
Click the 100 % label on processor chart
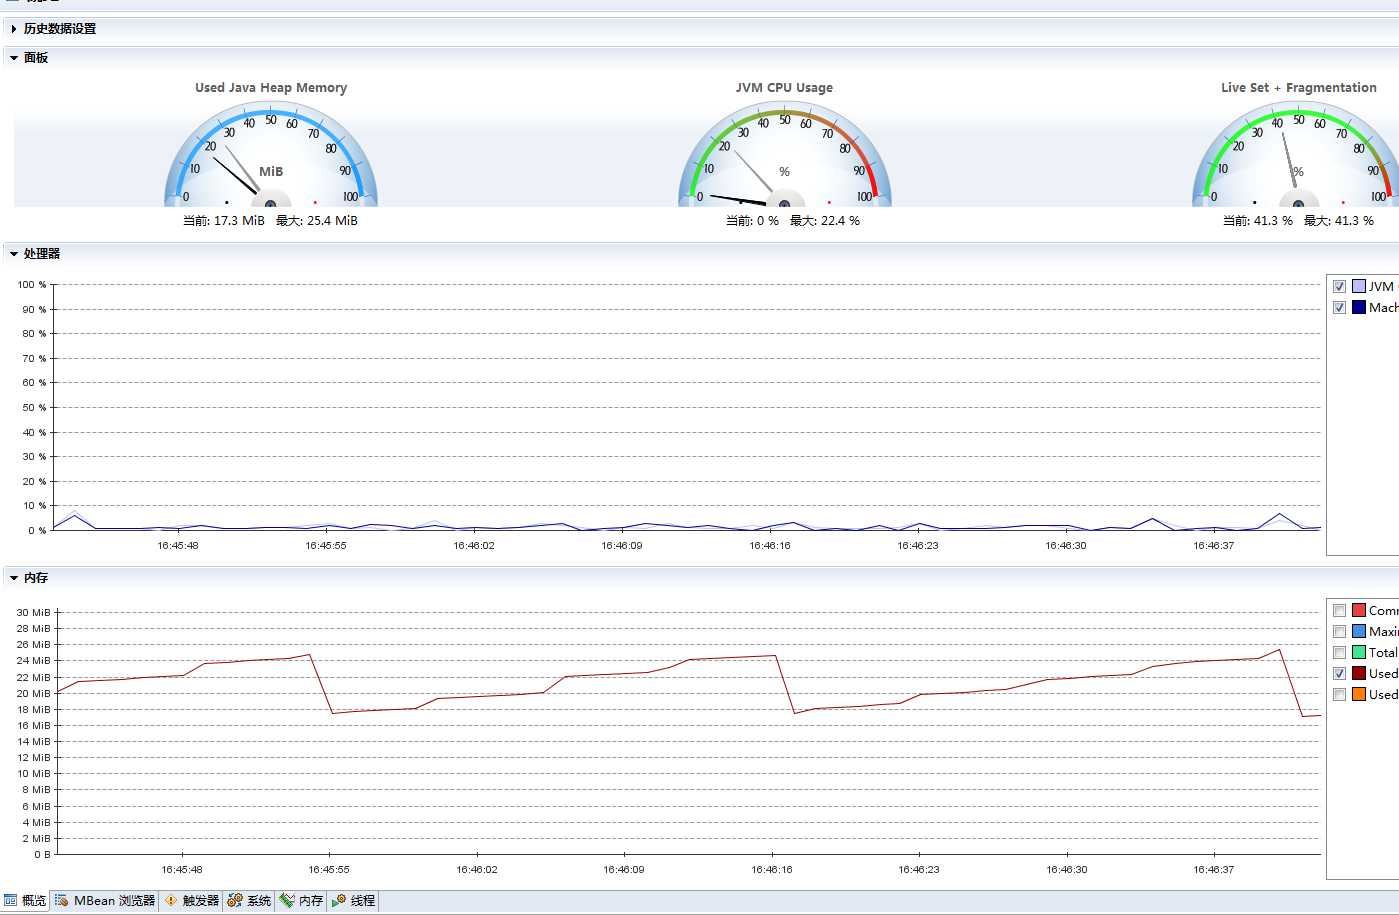tap(32, 285)
